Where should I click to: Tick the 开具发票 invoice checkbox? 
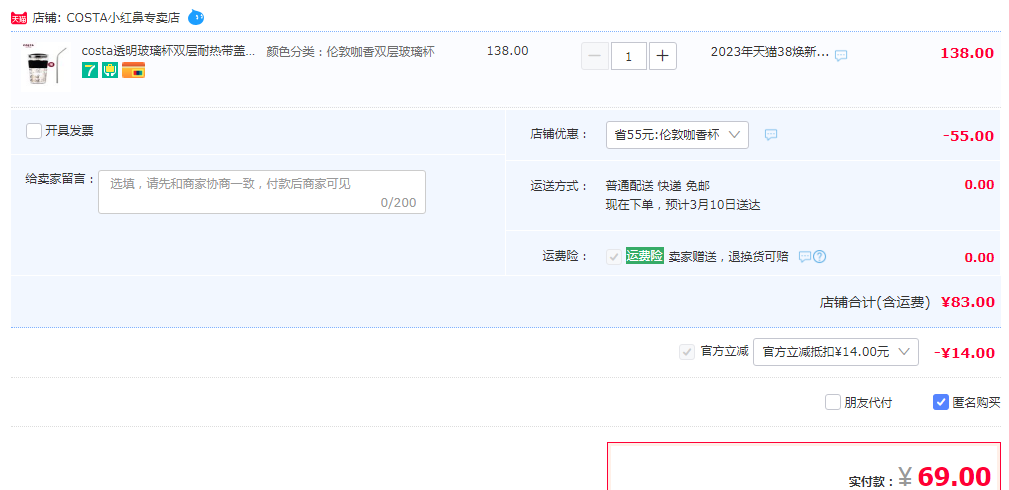pyautogui.click(x=34, y=131)
